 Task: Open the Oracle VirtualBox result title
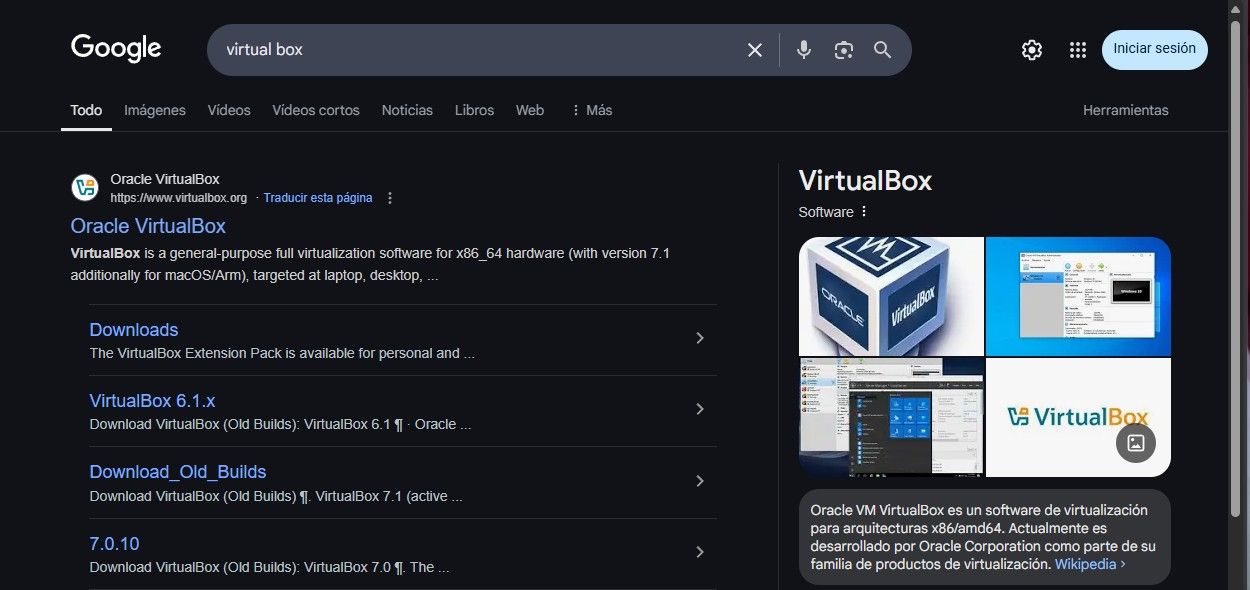[148, 226]
